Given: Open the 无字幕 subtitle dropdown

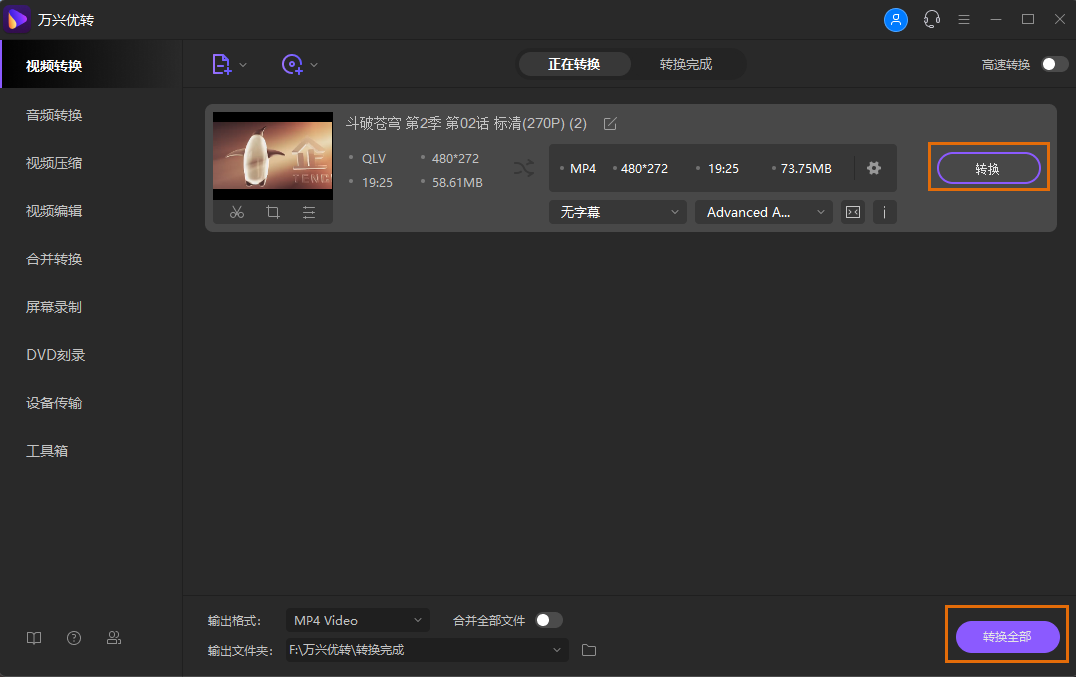Looking at the screenshot, I should click(x=617, y=212).
